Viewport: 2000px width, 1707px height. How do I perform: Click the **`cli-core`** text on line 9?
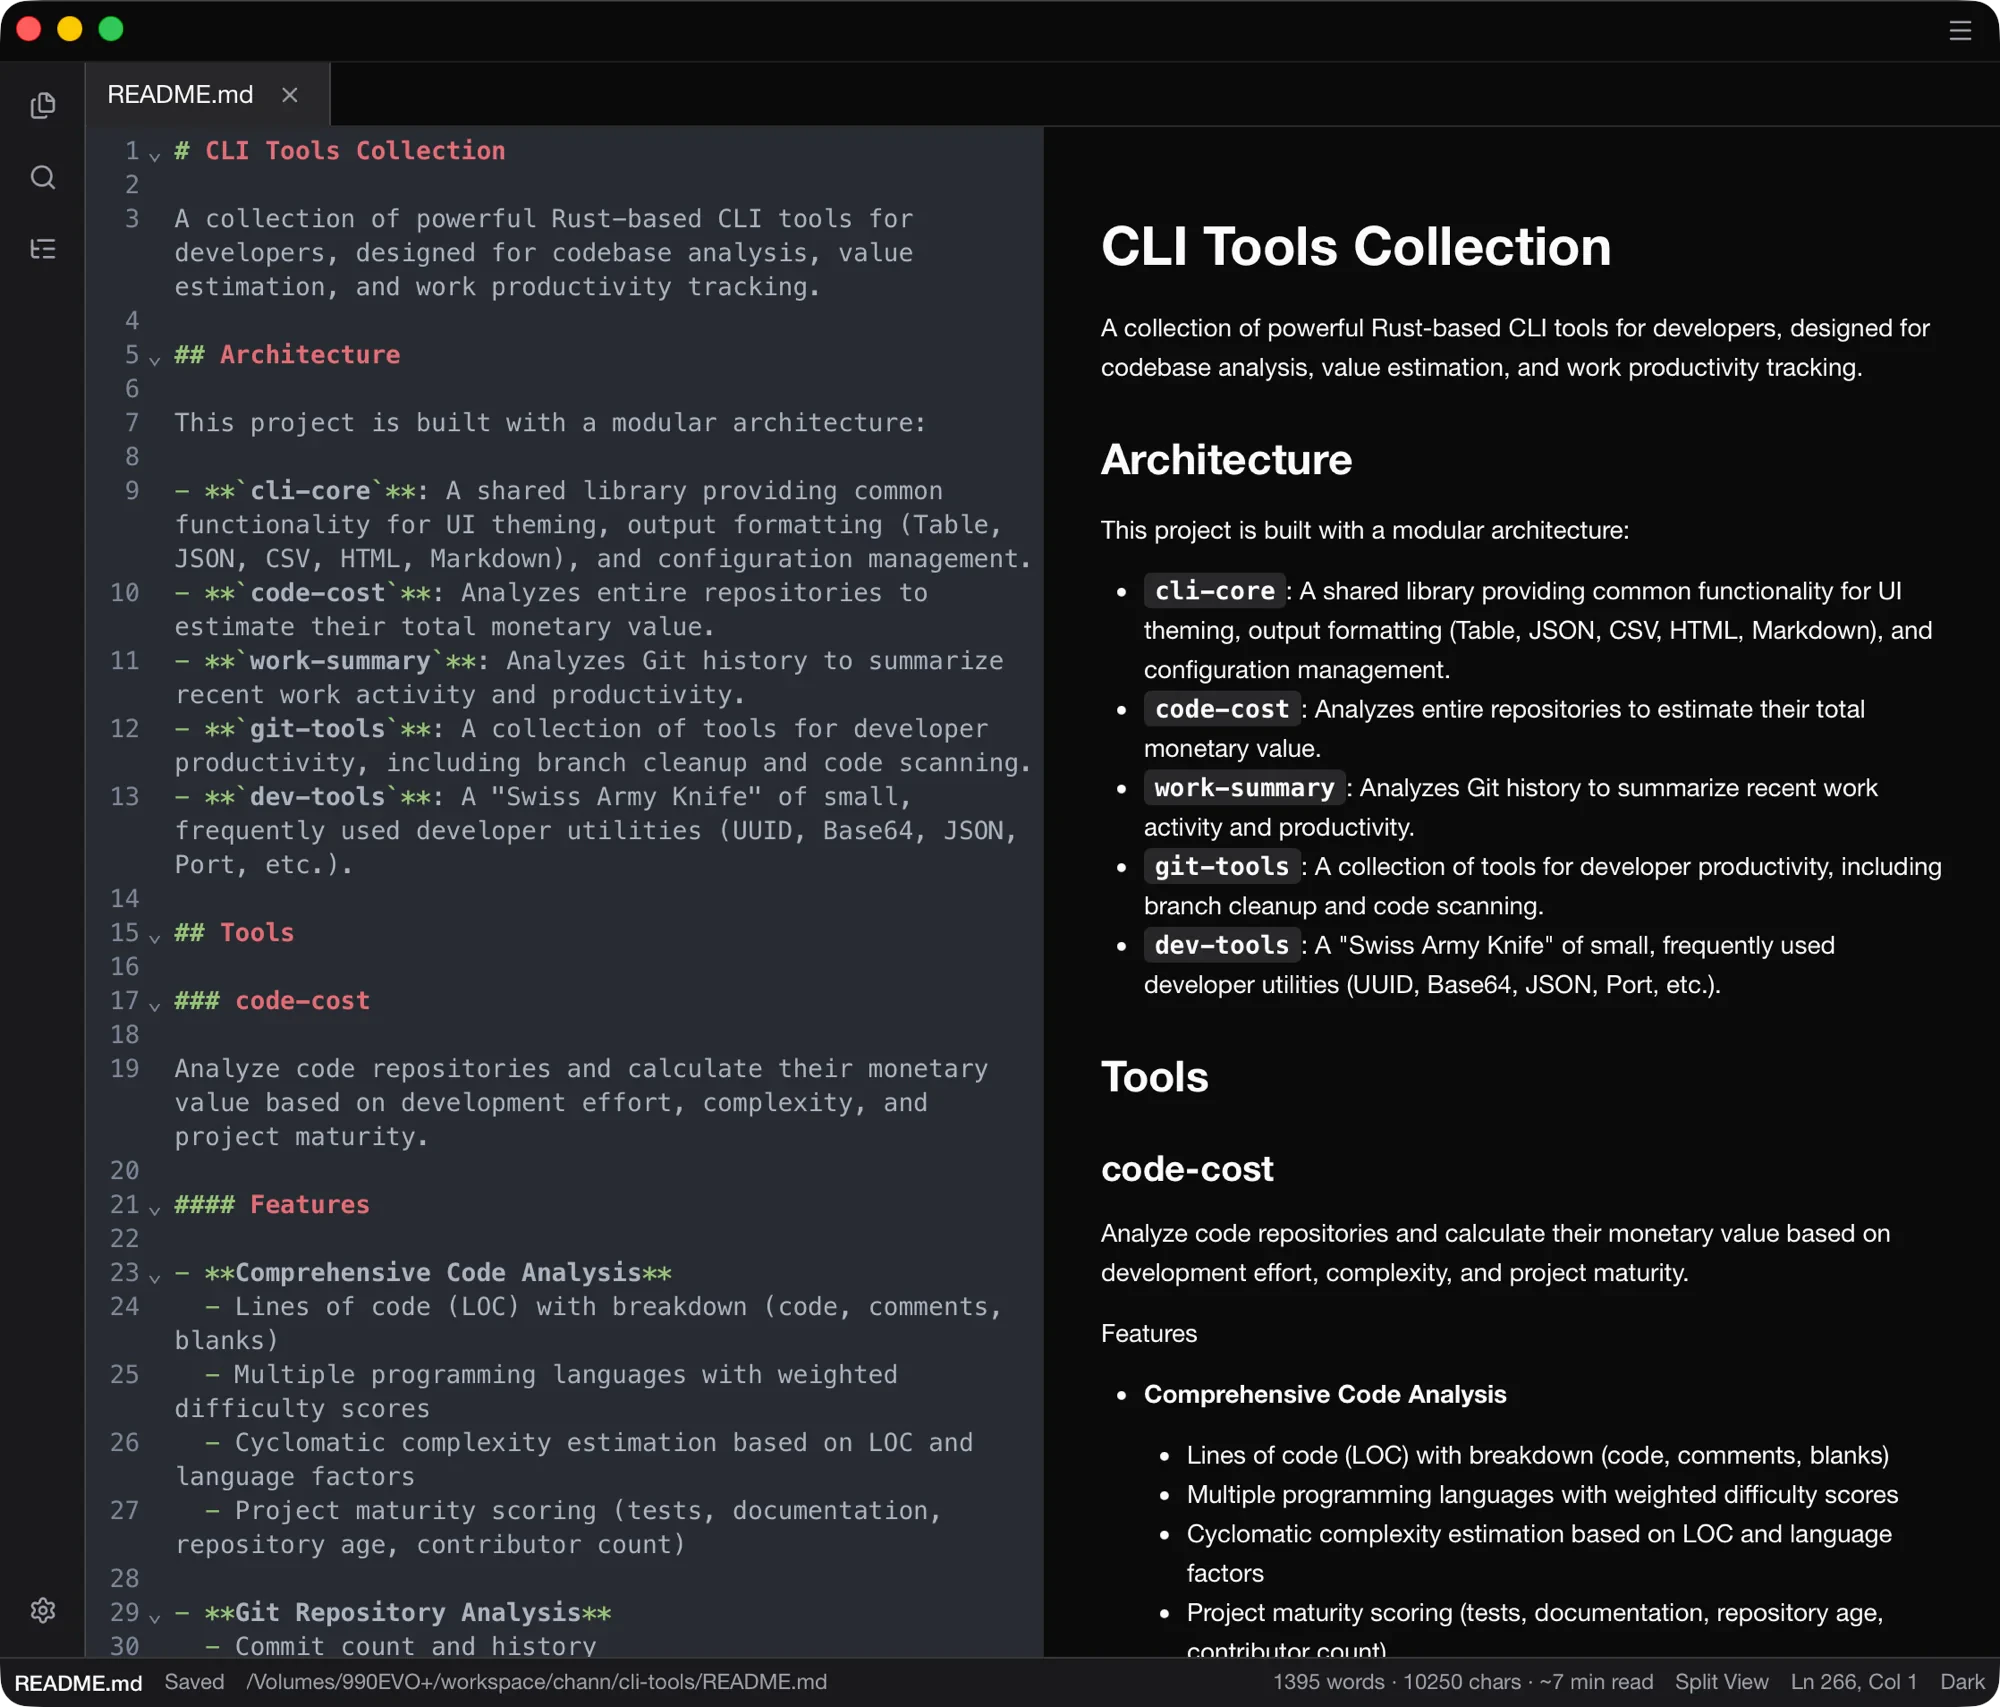click(x=310, y=491)
